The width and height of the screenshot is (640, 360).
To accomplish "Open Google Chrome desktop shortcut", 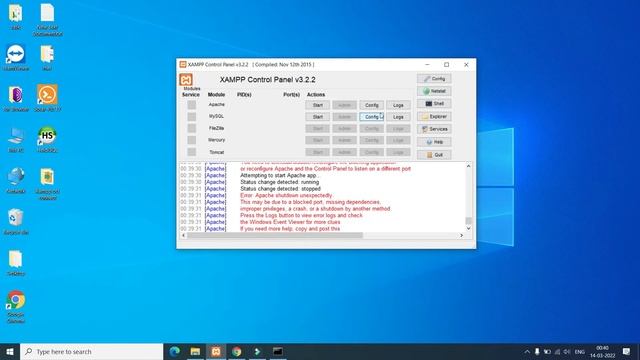I will (x=16, y=307).
